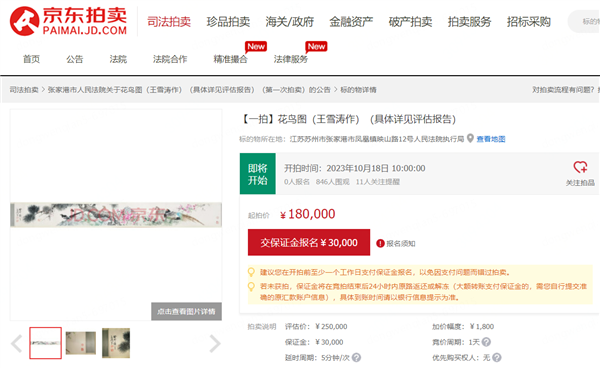Click 评估价 ¥250,000 value

tap(331, 327)
